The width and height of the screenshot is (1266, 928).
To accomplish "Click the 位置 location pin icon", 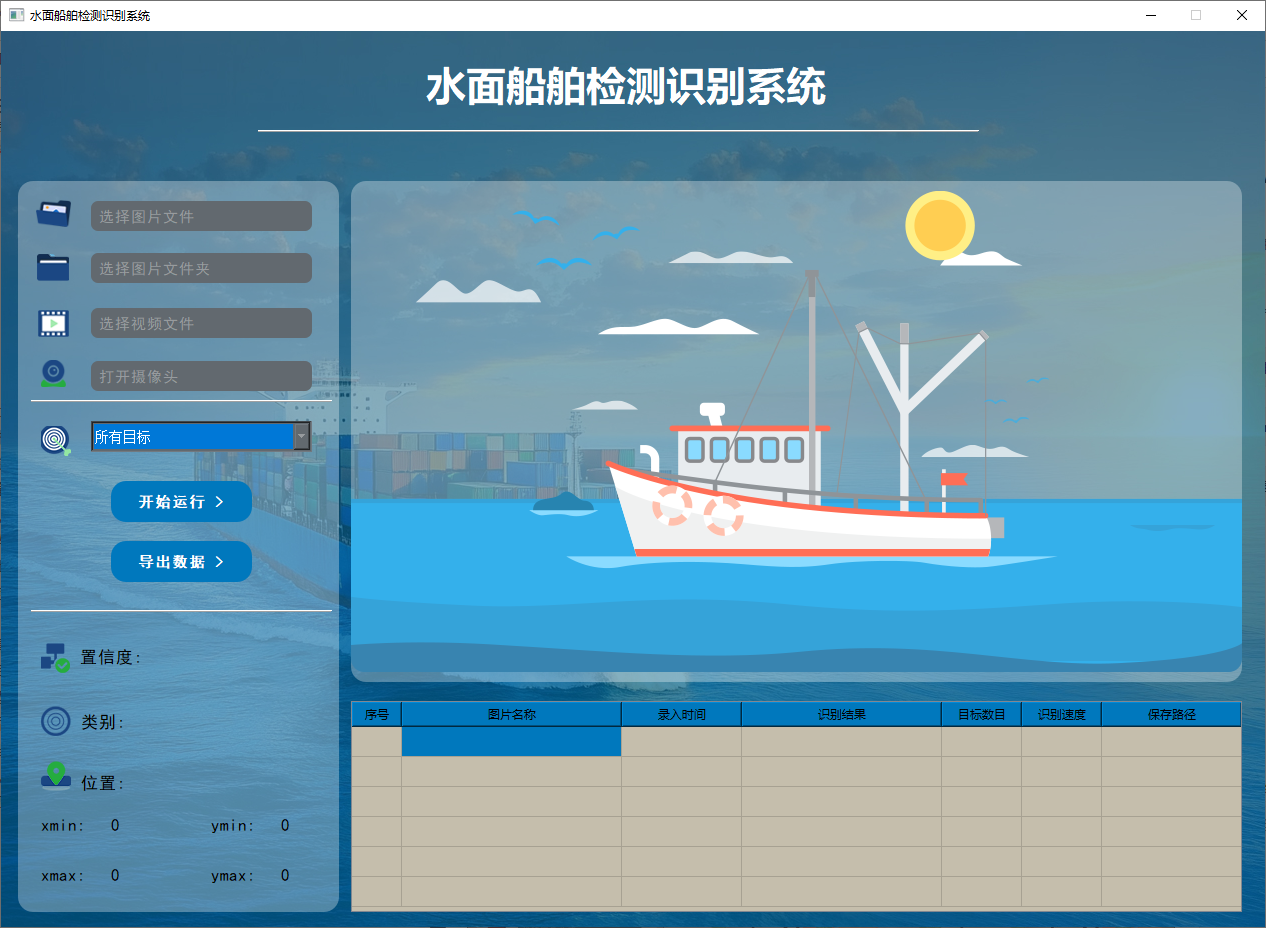I will pos(55,781).
